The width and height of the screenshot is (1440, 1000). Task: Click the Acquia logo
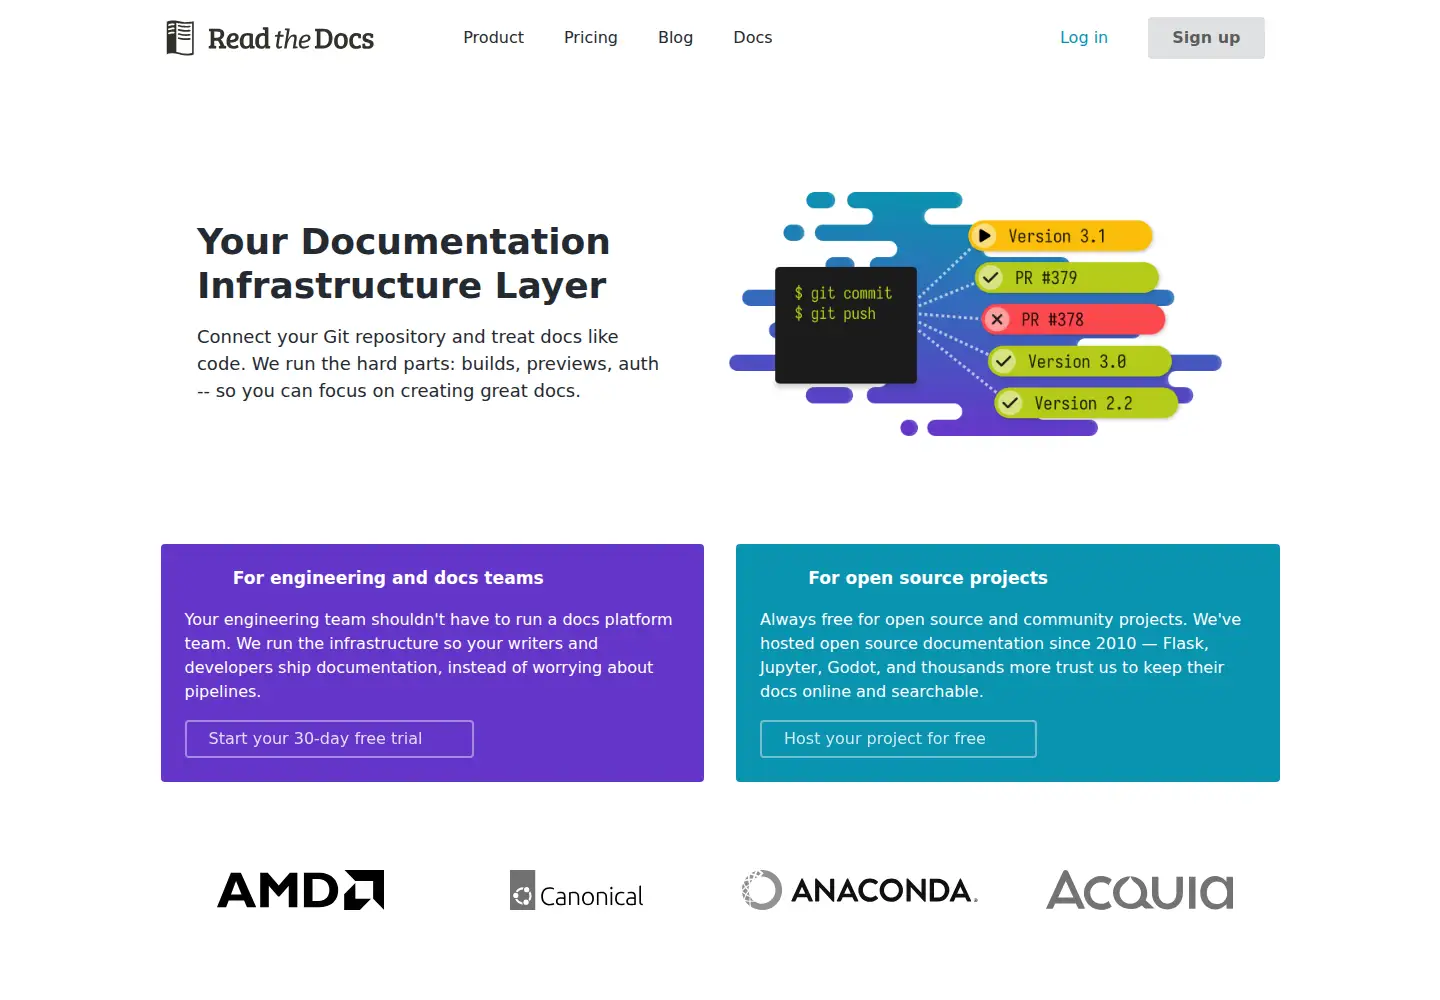(1140, 890)
